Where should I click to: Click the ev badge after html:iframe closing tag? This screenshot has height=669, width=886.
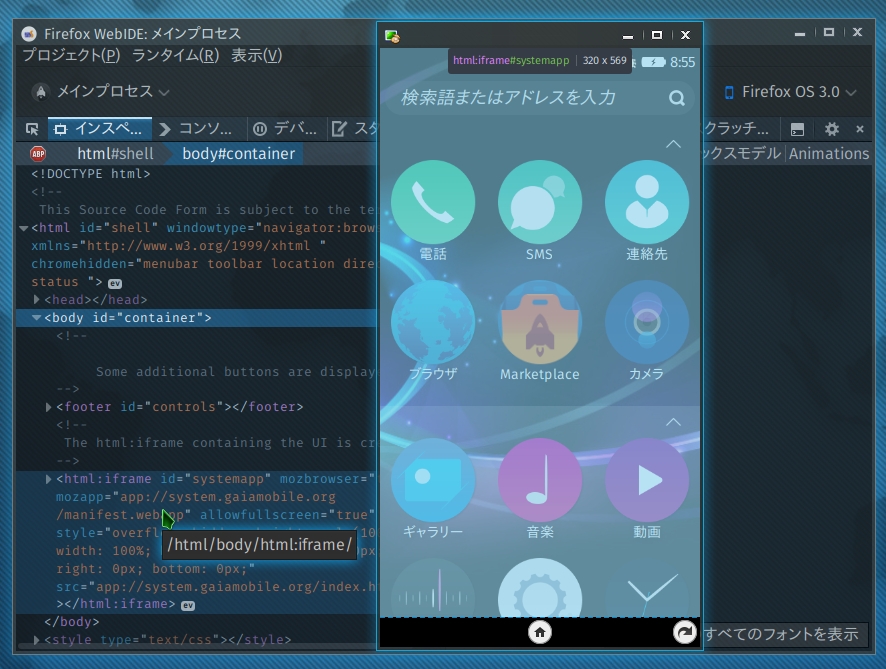(x=188, y=605)
